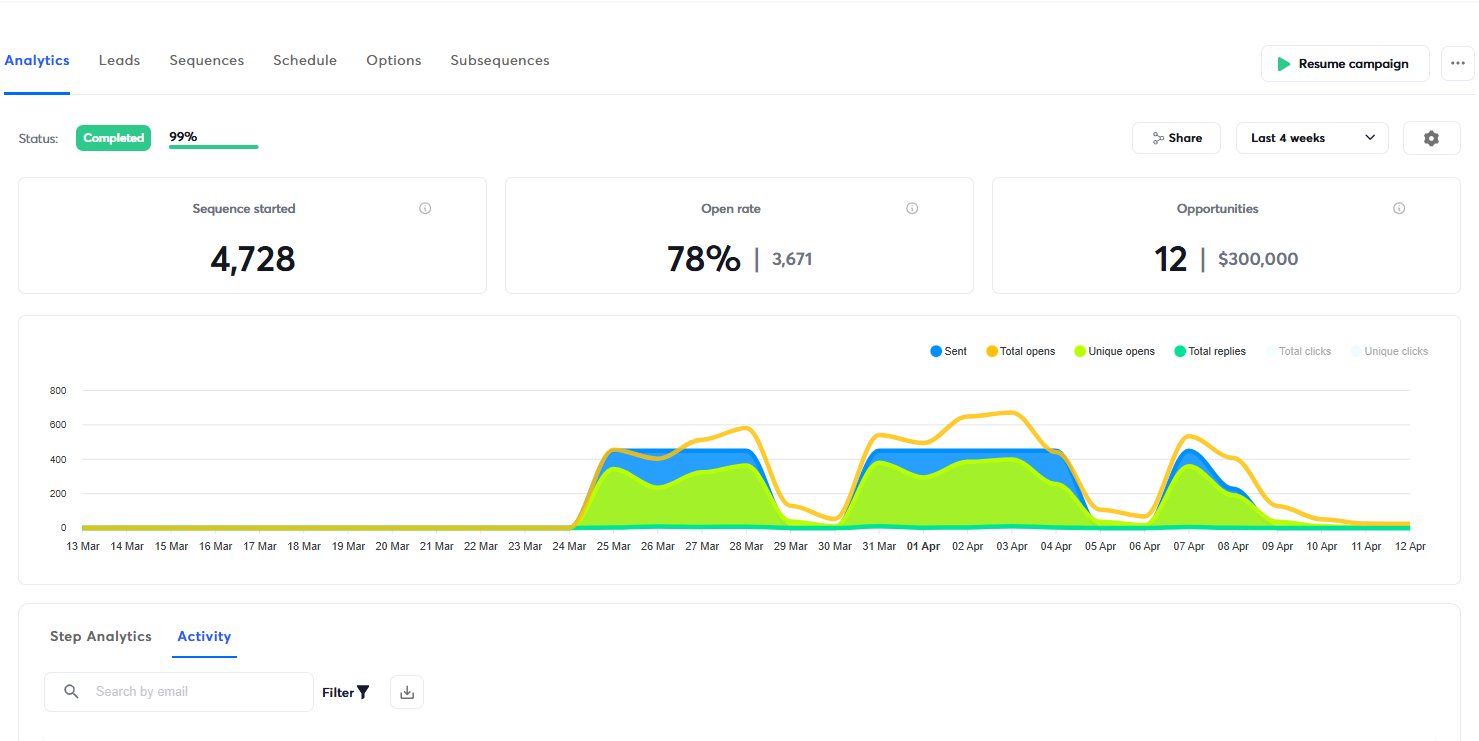Enable the Total clicks legend series
This screenshot has width=1479, height=741.
coord(1298,352)
